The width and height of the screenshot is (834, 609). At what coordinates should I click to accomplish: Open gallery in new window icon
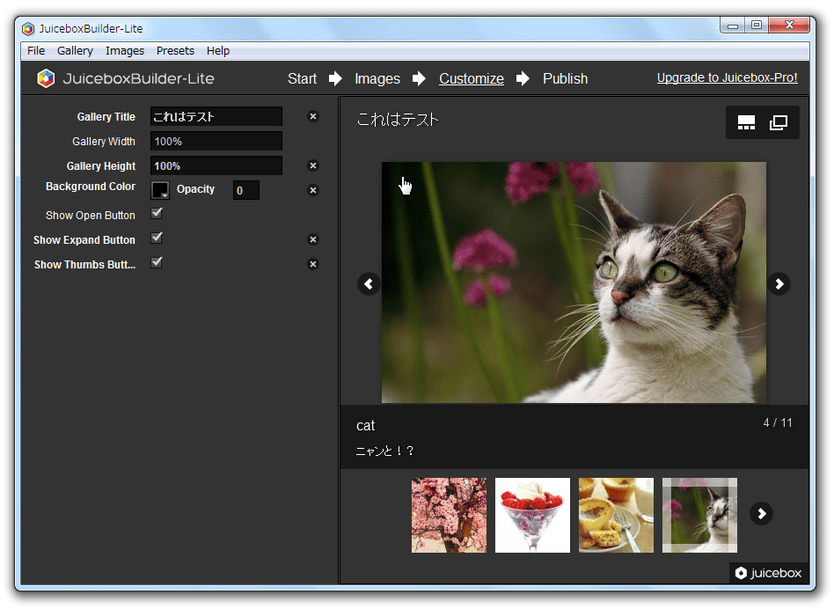pos(778,123)
